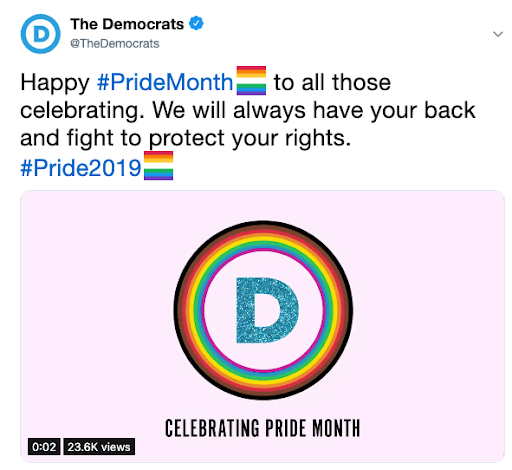The width and height of the screenshot is (512, 470).
Task: Click The Democrats display name
Action: (127, 24)
